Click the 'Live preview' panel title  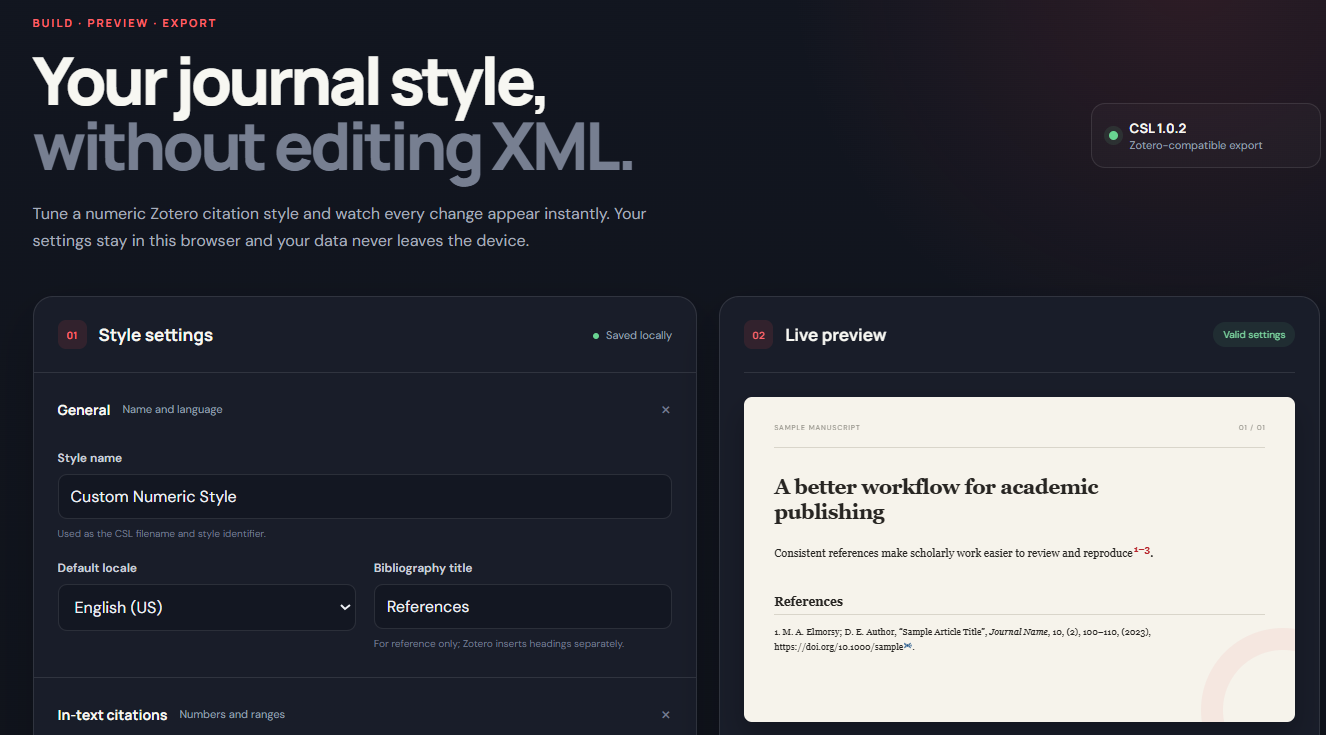pyautogui.click(x=836, y=335)
